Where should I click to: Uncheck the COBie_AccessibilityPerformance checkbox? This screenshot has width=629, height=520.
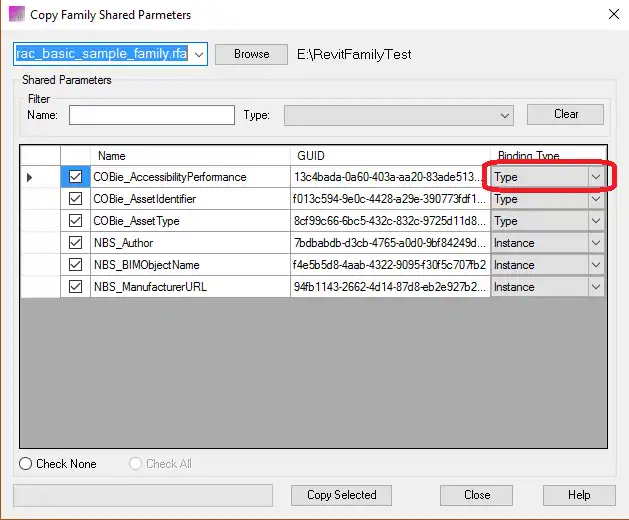coord(75,177)
